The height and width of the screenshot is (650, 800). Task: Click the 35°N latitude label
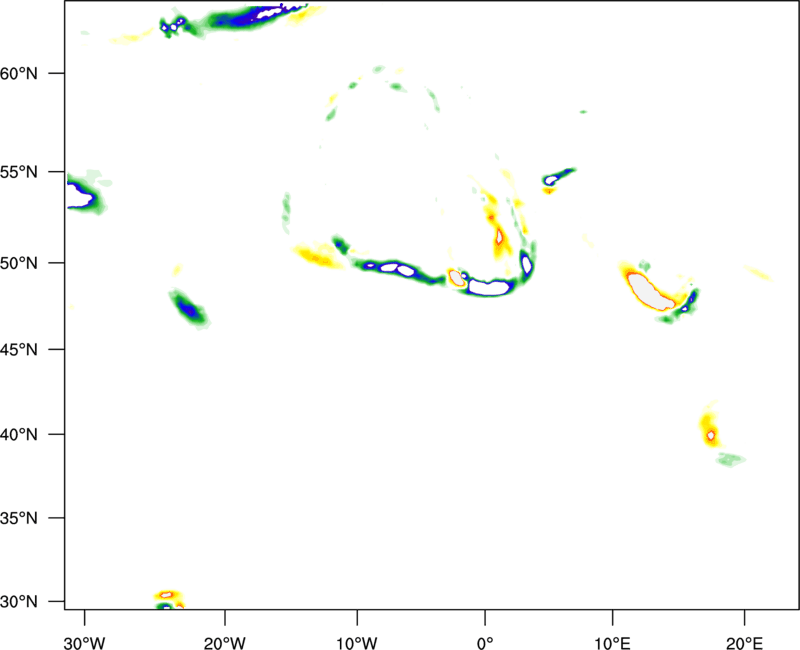(19, 518)
